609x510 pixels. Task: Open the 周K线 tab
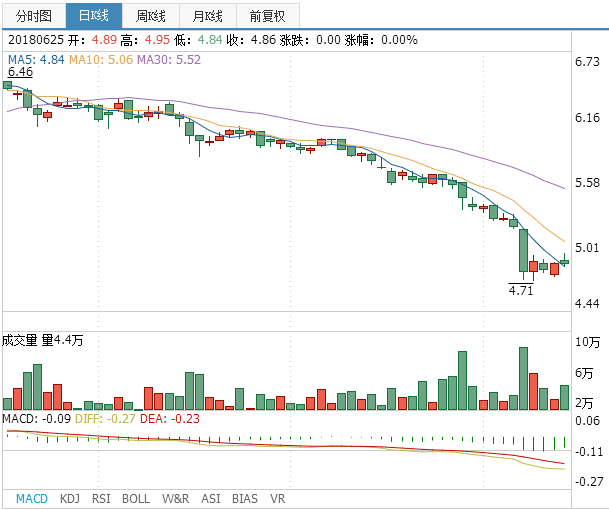(x=151, y=16)
